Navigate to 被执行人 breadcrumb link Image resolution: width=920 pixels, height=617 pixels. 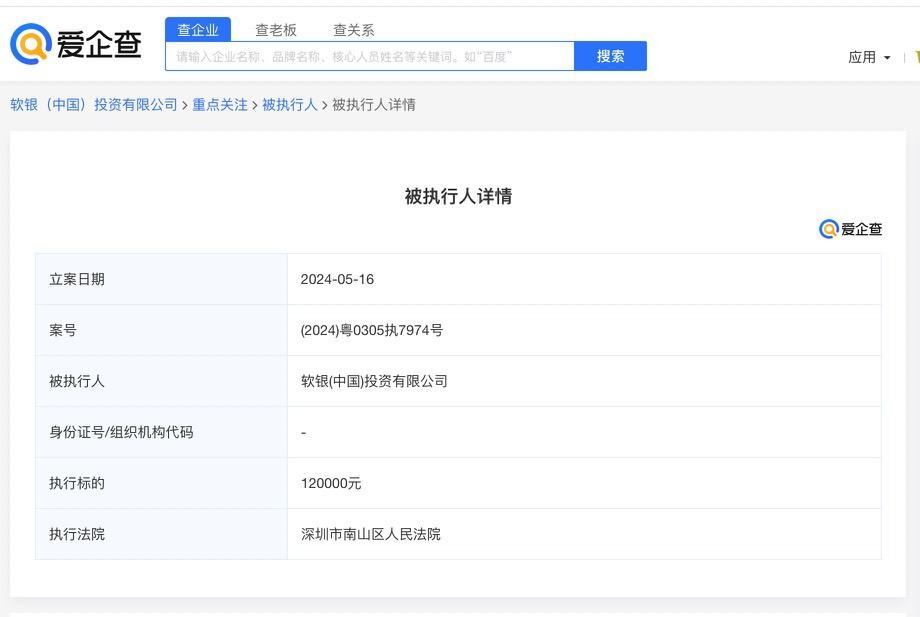click(x=289, y=105)
